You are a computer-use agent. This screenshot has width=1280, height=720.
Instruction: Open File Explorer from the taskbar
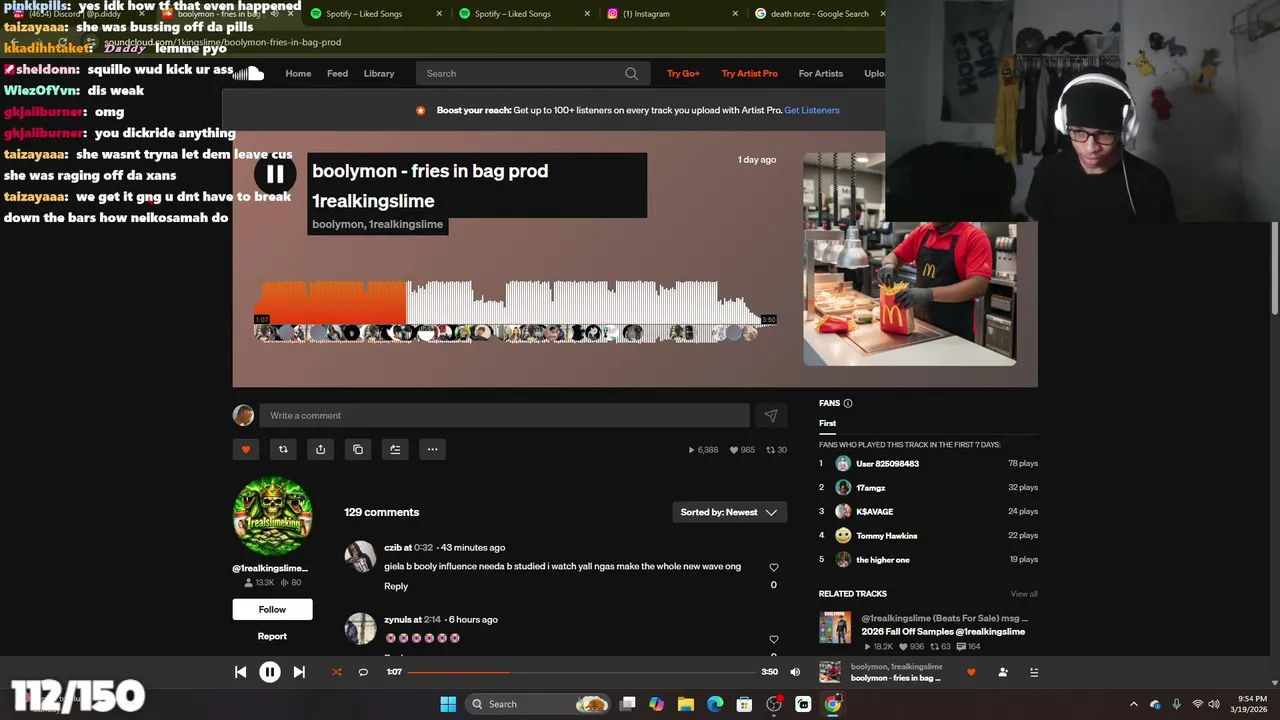(x=685, y=704)
